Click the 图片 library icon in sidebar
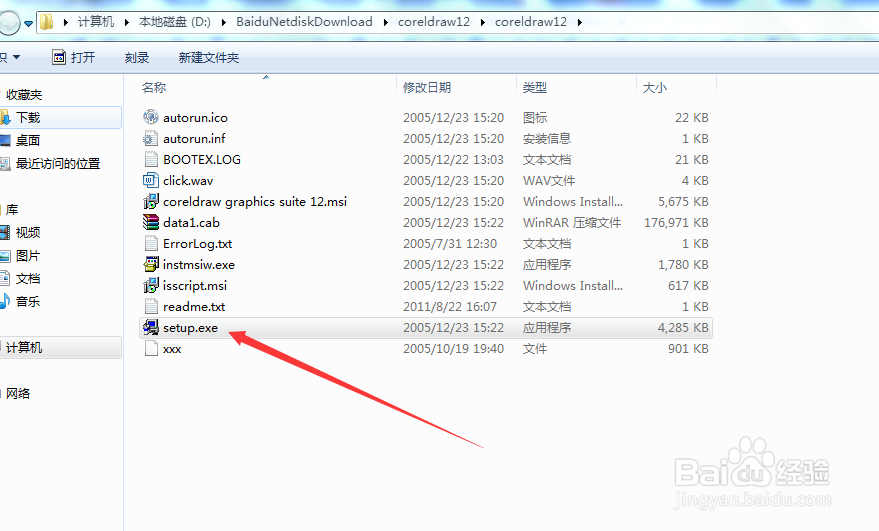879x531 pixels. [5, 256]
